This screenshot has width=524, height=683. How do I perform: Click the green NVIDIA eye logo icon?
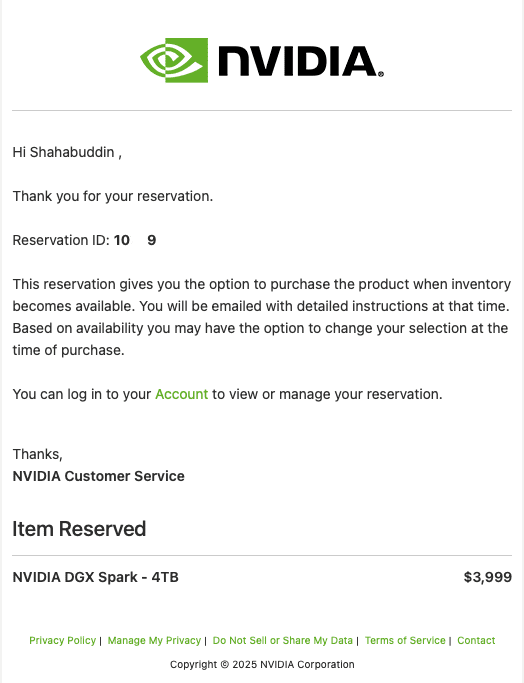point(174,60)
